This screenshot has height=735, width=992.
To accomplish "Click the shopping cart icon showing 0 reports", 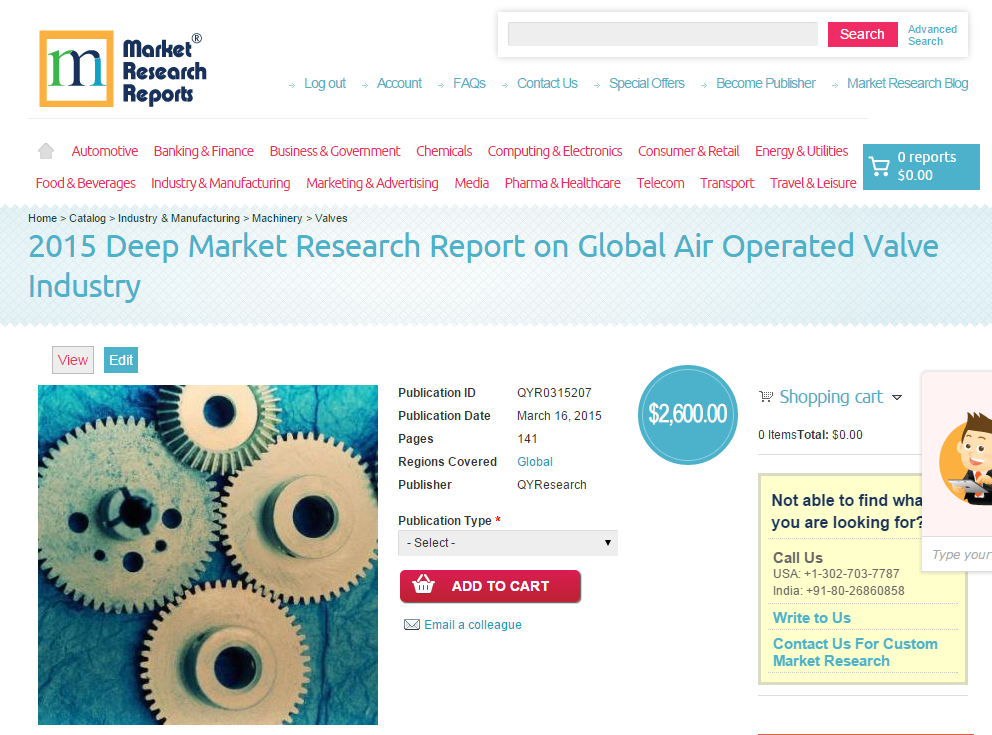I will pos(881,166).
